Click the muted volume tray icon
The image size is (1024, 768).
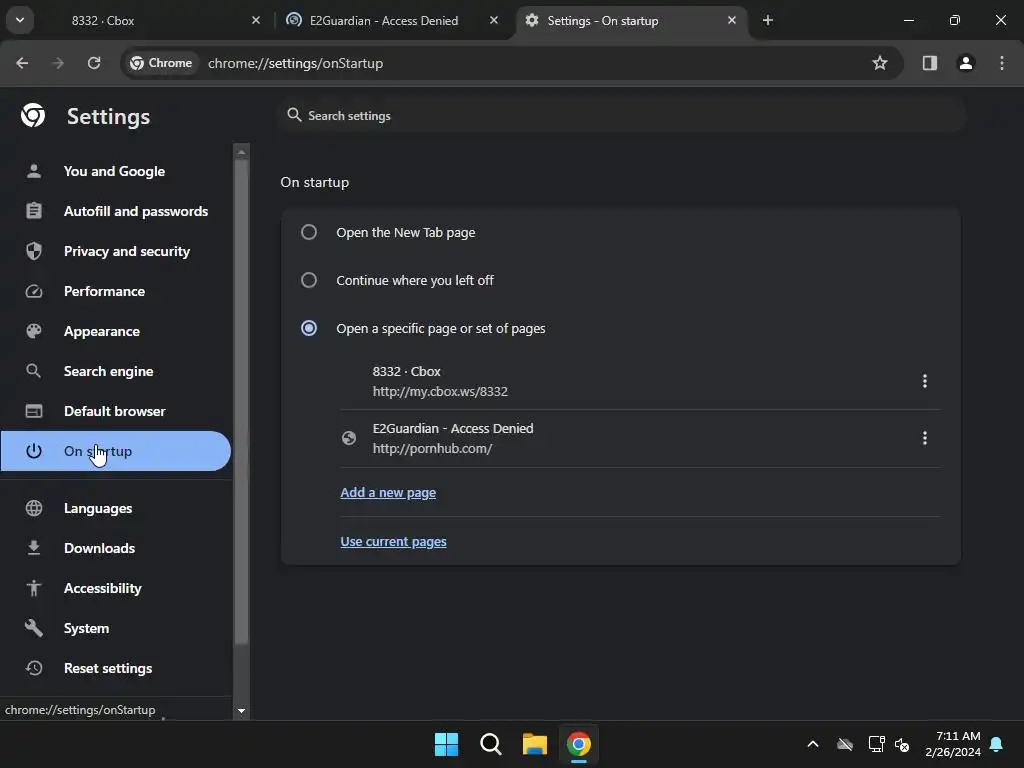coord(902,744)
